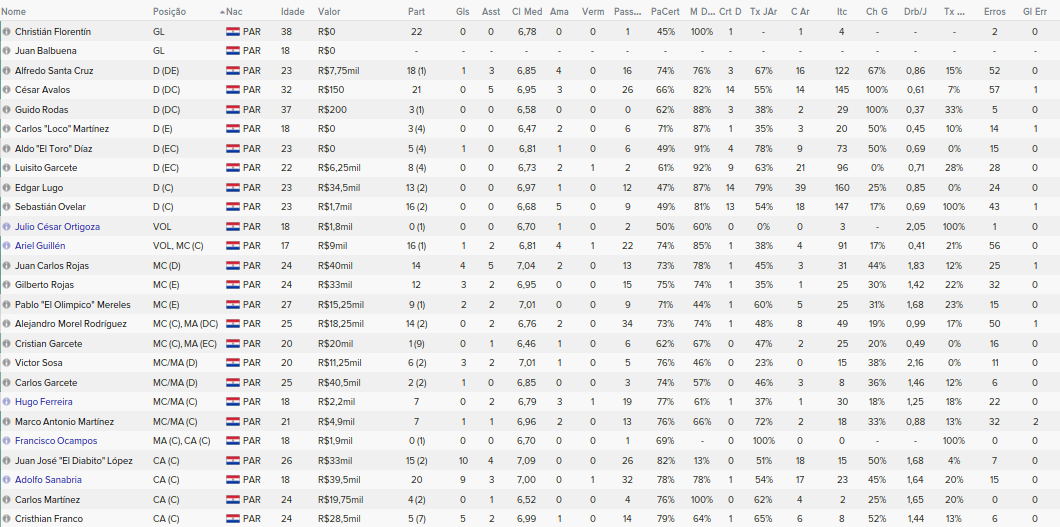Sort list by Valor column header
Viewport: 1060px width, 527px height.
(x=329, y=11)
